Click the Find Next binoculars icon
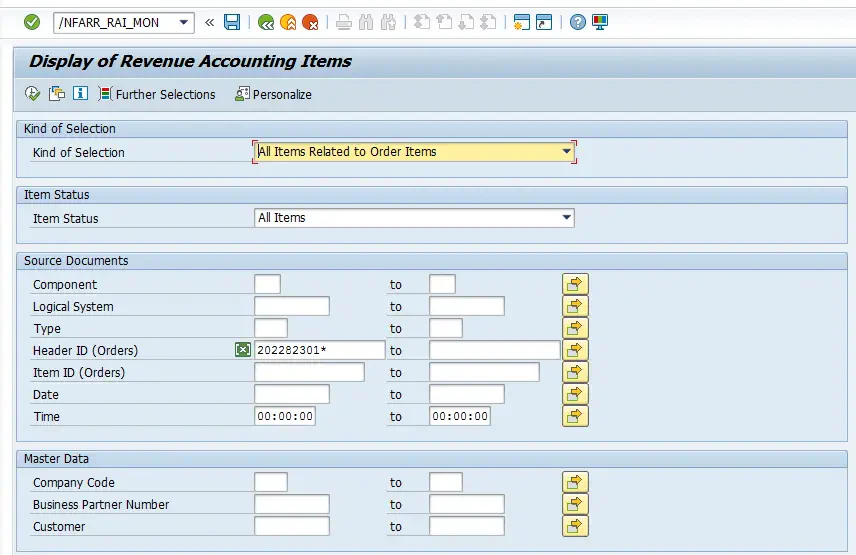The image size is (856, 555). pyautogui.click(x=388, y=22)
